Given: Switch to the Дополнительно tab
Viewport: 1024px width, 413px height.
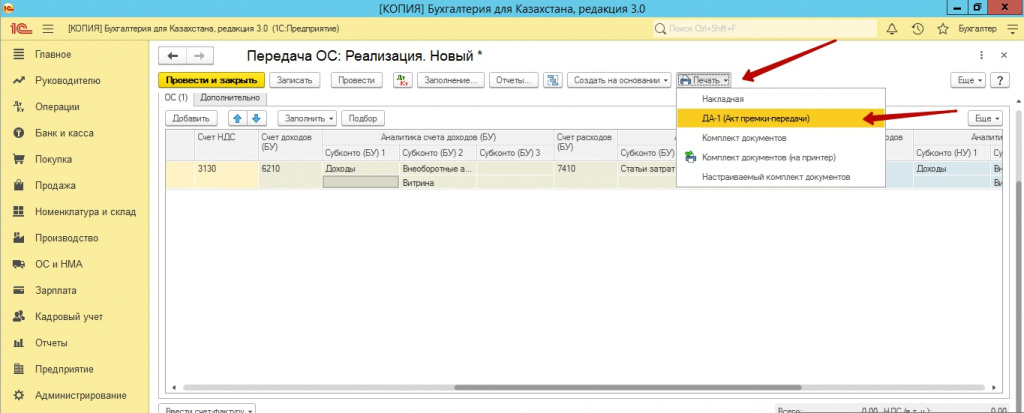Looking at the screenshot, I should pyautogui.click(x=230, y=98).
